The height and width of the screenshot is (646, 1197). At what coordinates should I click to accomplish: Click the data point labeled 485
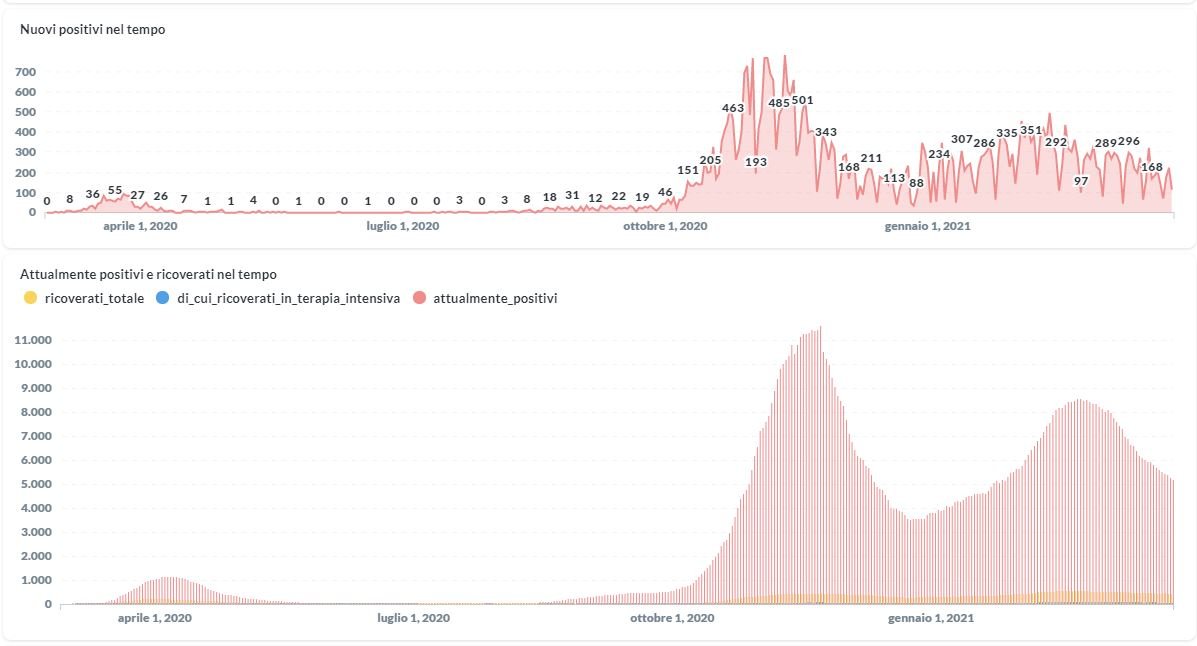click(x=779, y=103)
